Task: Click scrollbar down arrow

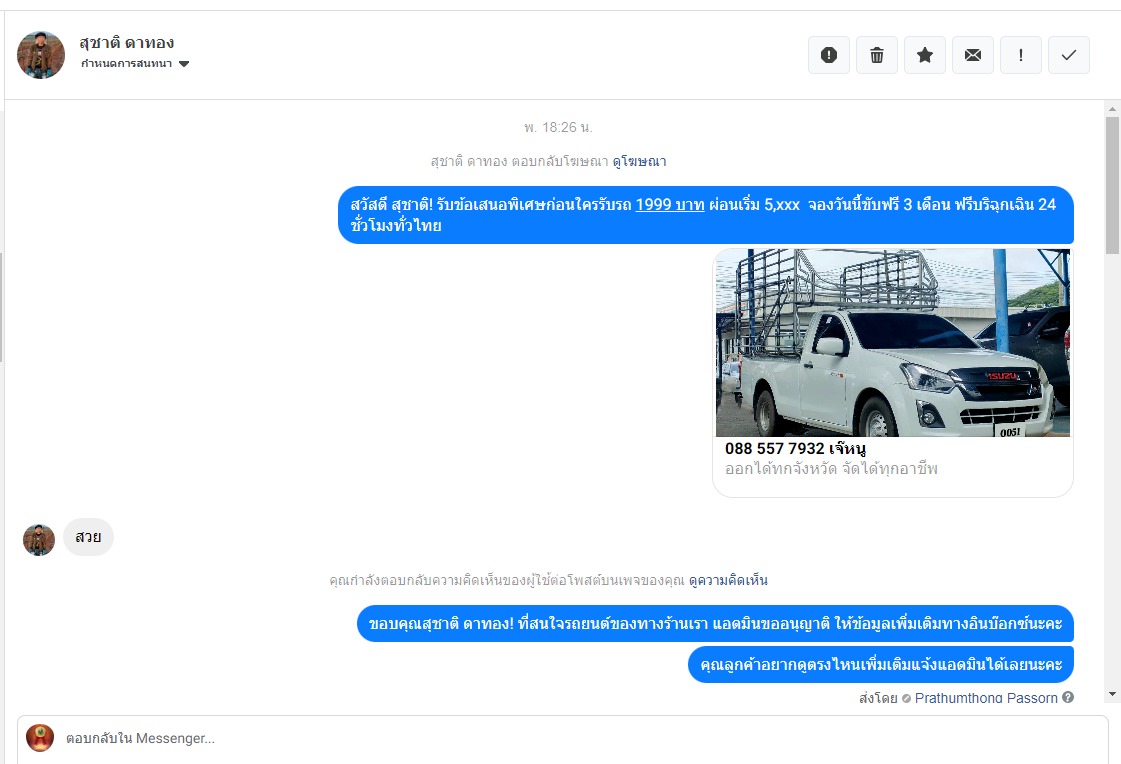Action: coord(1112,694)
